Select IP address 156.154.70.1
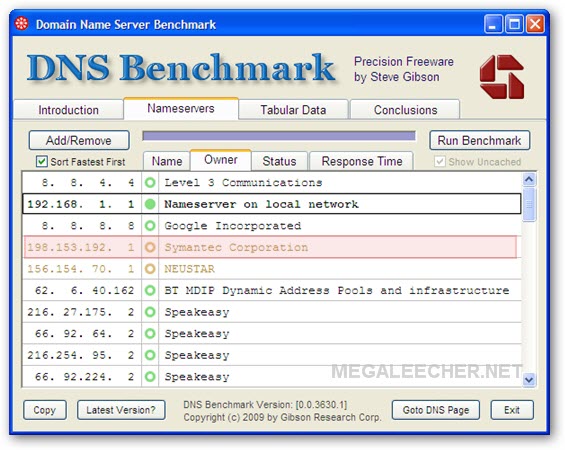This screenshot has width=565, height=450. 81,269
